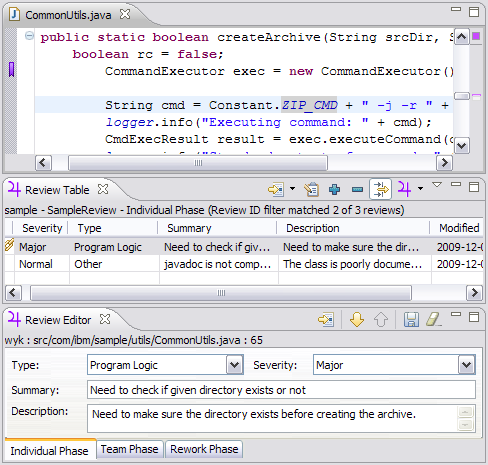The height and width of the screenshot is (465, 488).
Task: Select the Normal Other javadoc review row
Action: click(x=244, y=264)
